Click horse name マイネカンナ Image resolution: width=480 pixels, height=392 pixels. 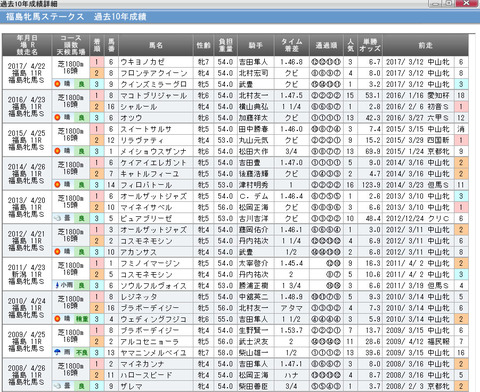pos(142,364)
